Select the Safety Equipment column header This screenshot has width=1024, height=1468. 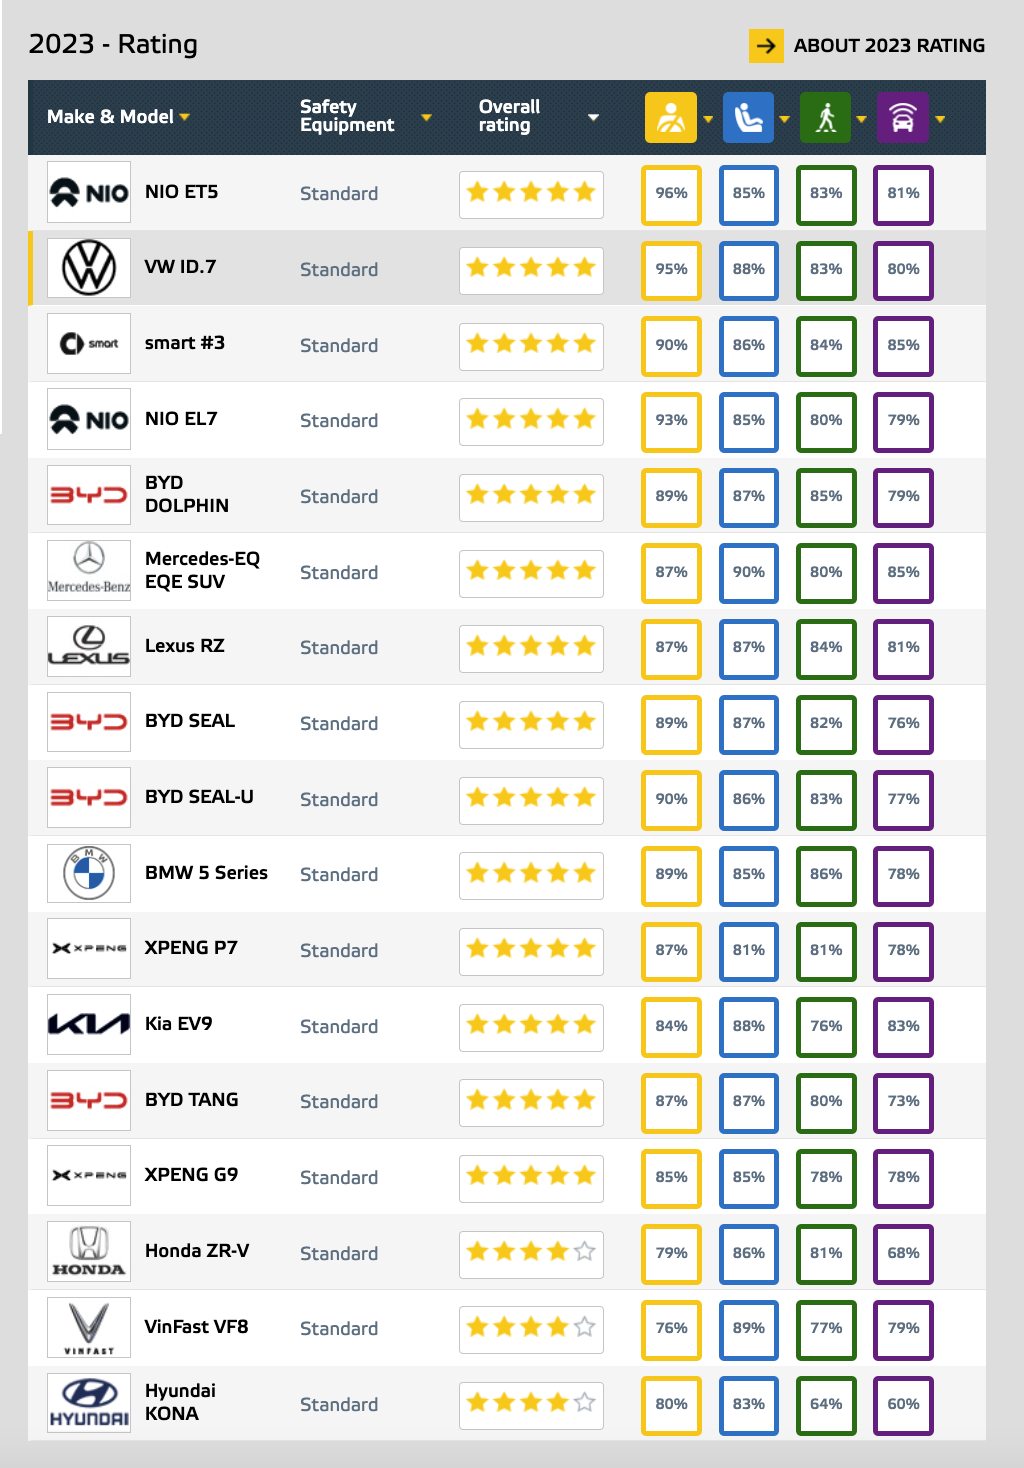[x=347, y=116]
